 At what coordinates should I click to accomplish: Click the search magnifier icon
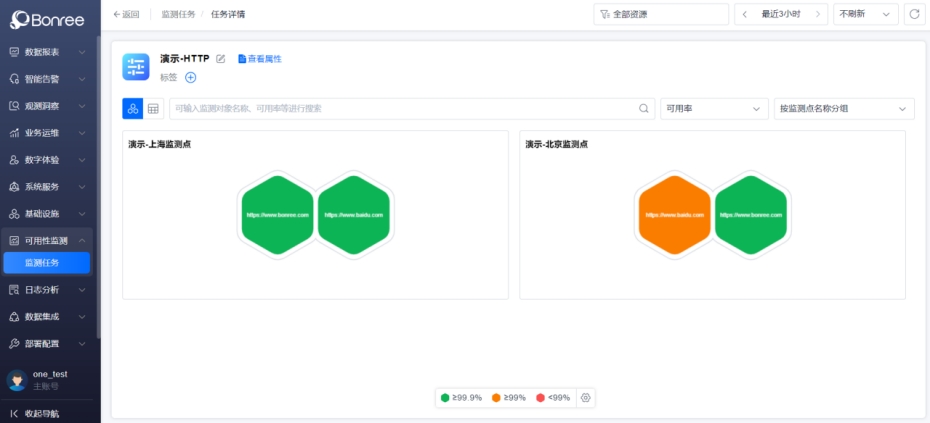tap(644, 108)
